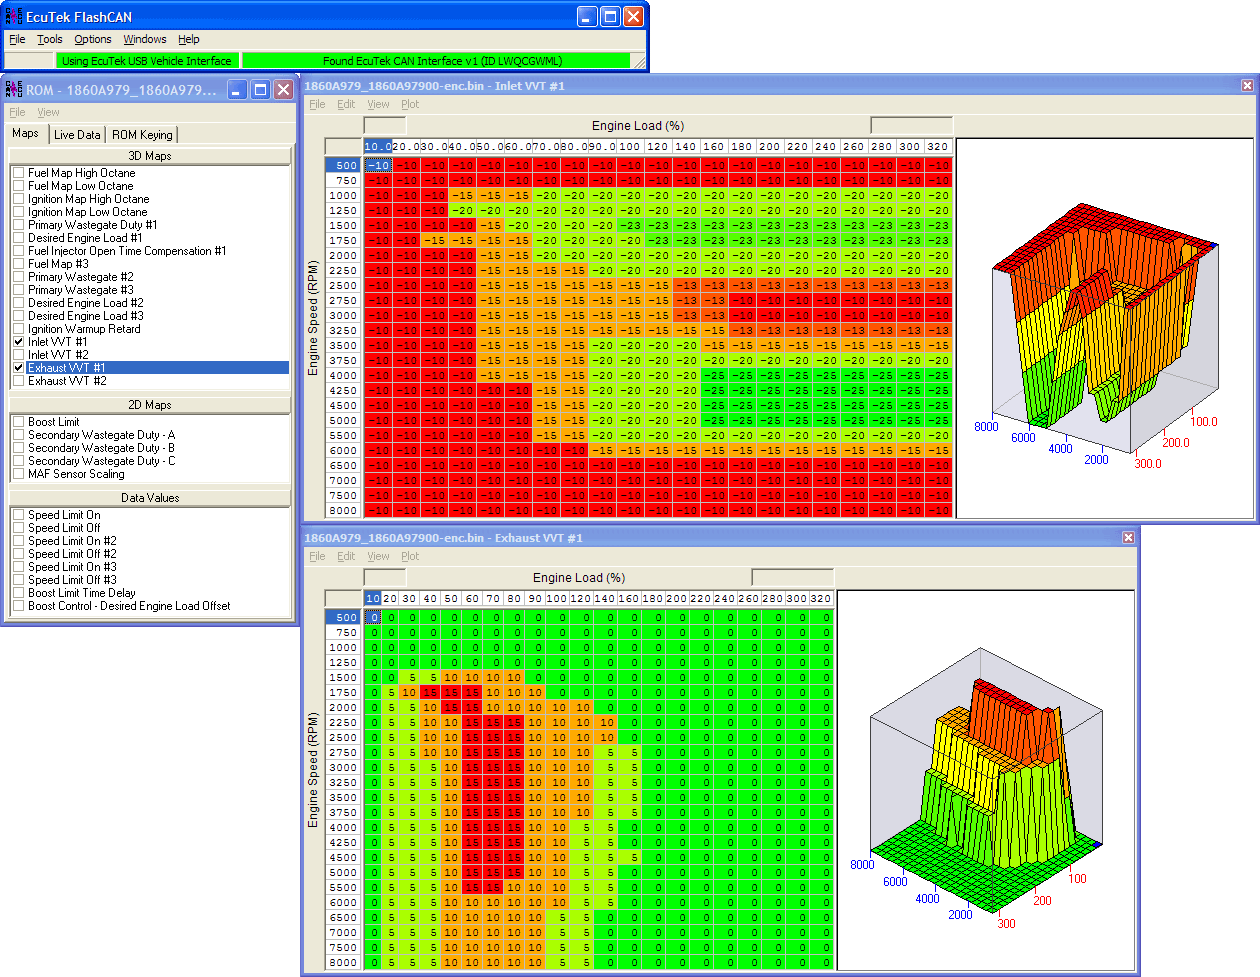Select the Ignition Warmup Retard map entry

click(x=84, y=329)
